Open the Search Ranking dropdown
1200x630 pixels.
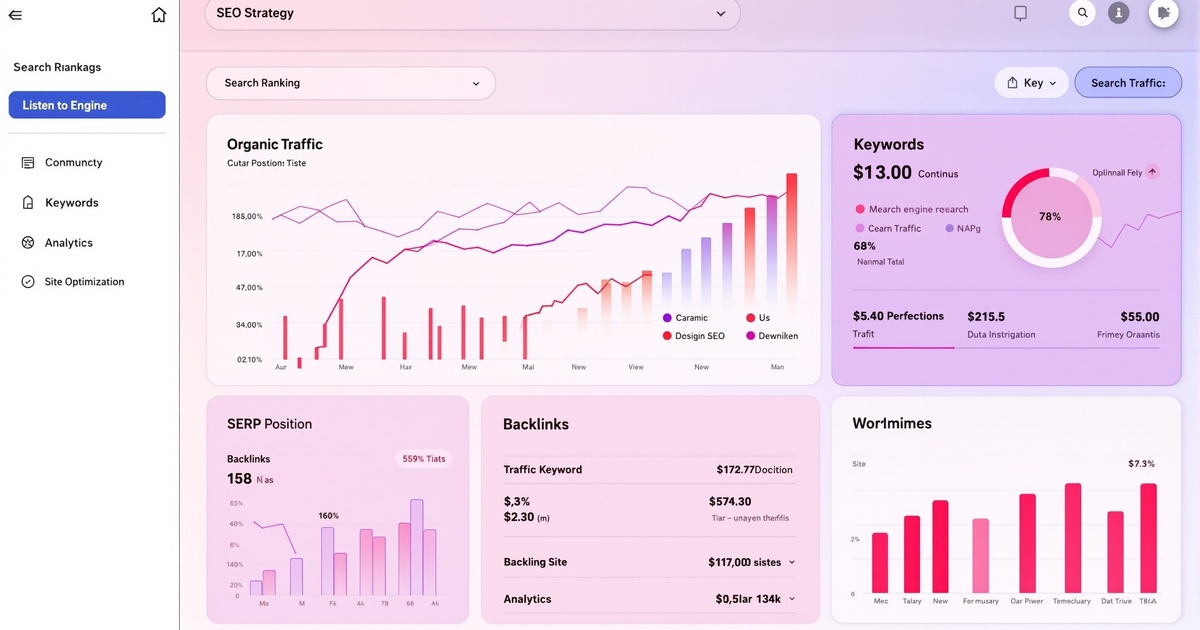(x=476, y=84)
